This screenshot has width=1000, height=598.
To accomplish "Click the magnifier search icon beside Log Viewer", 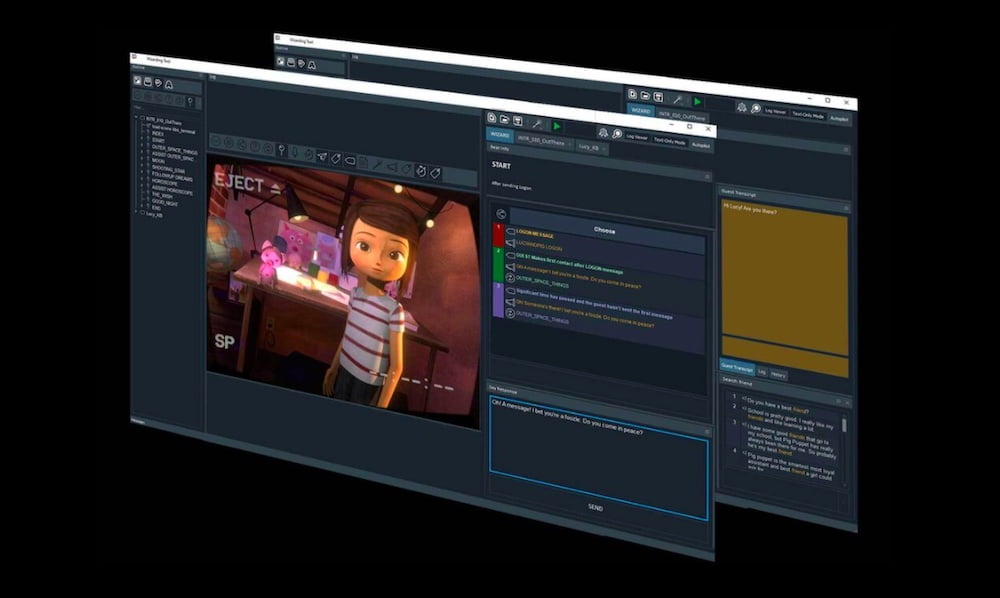I will point(617,134).
